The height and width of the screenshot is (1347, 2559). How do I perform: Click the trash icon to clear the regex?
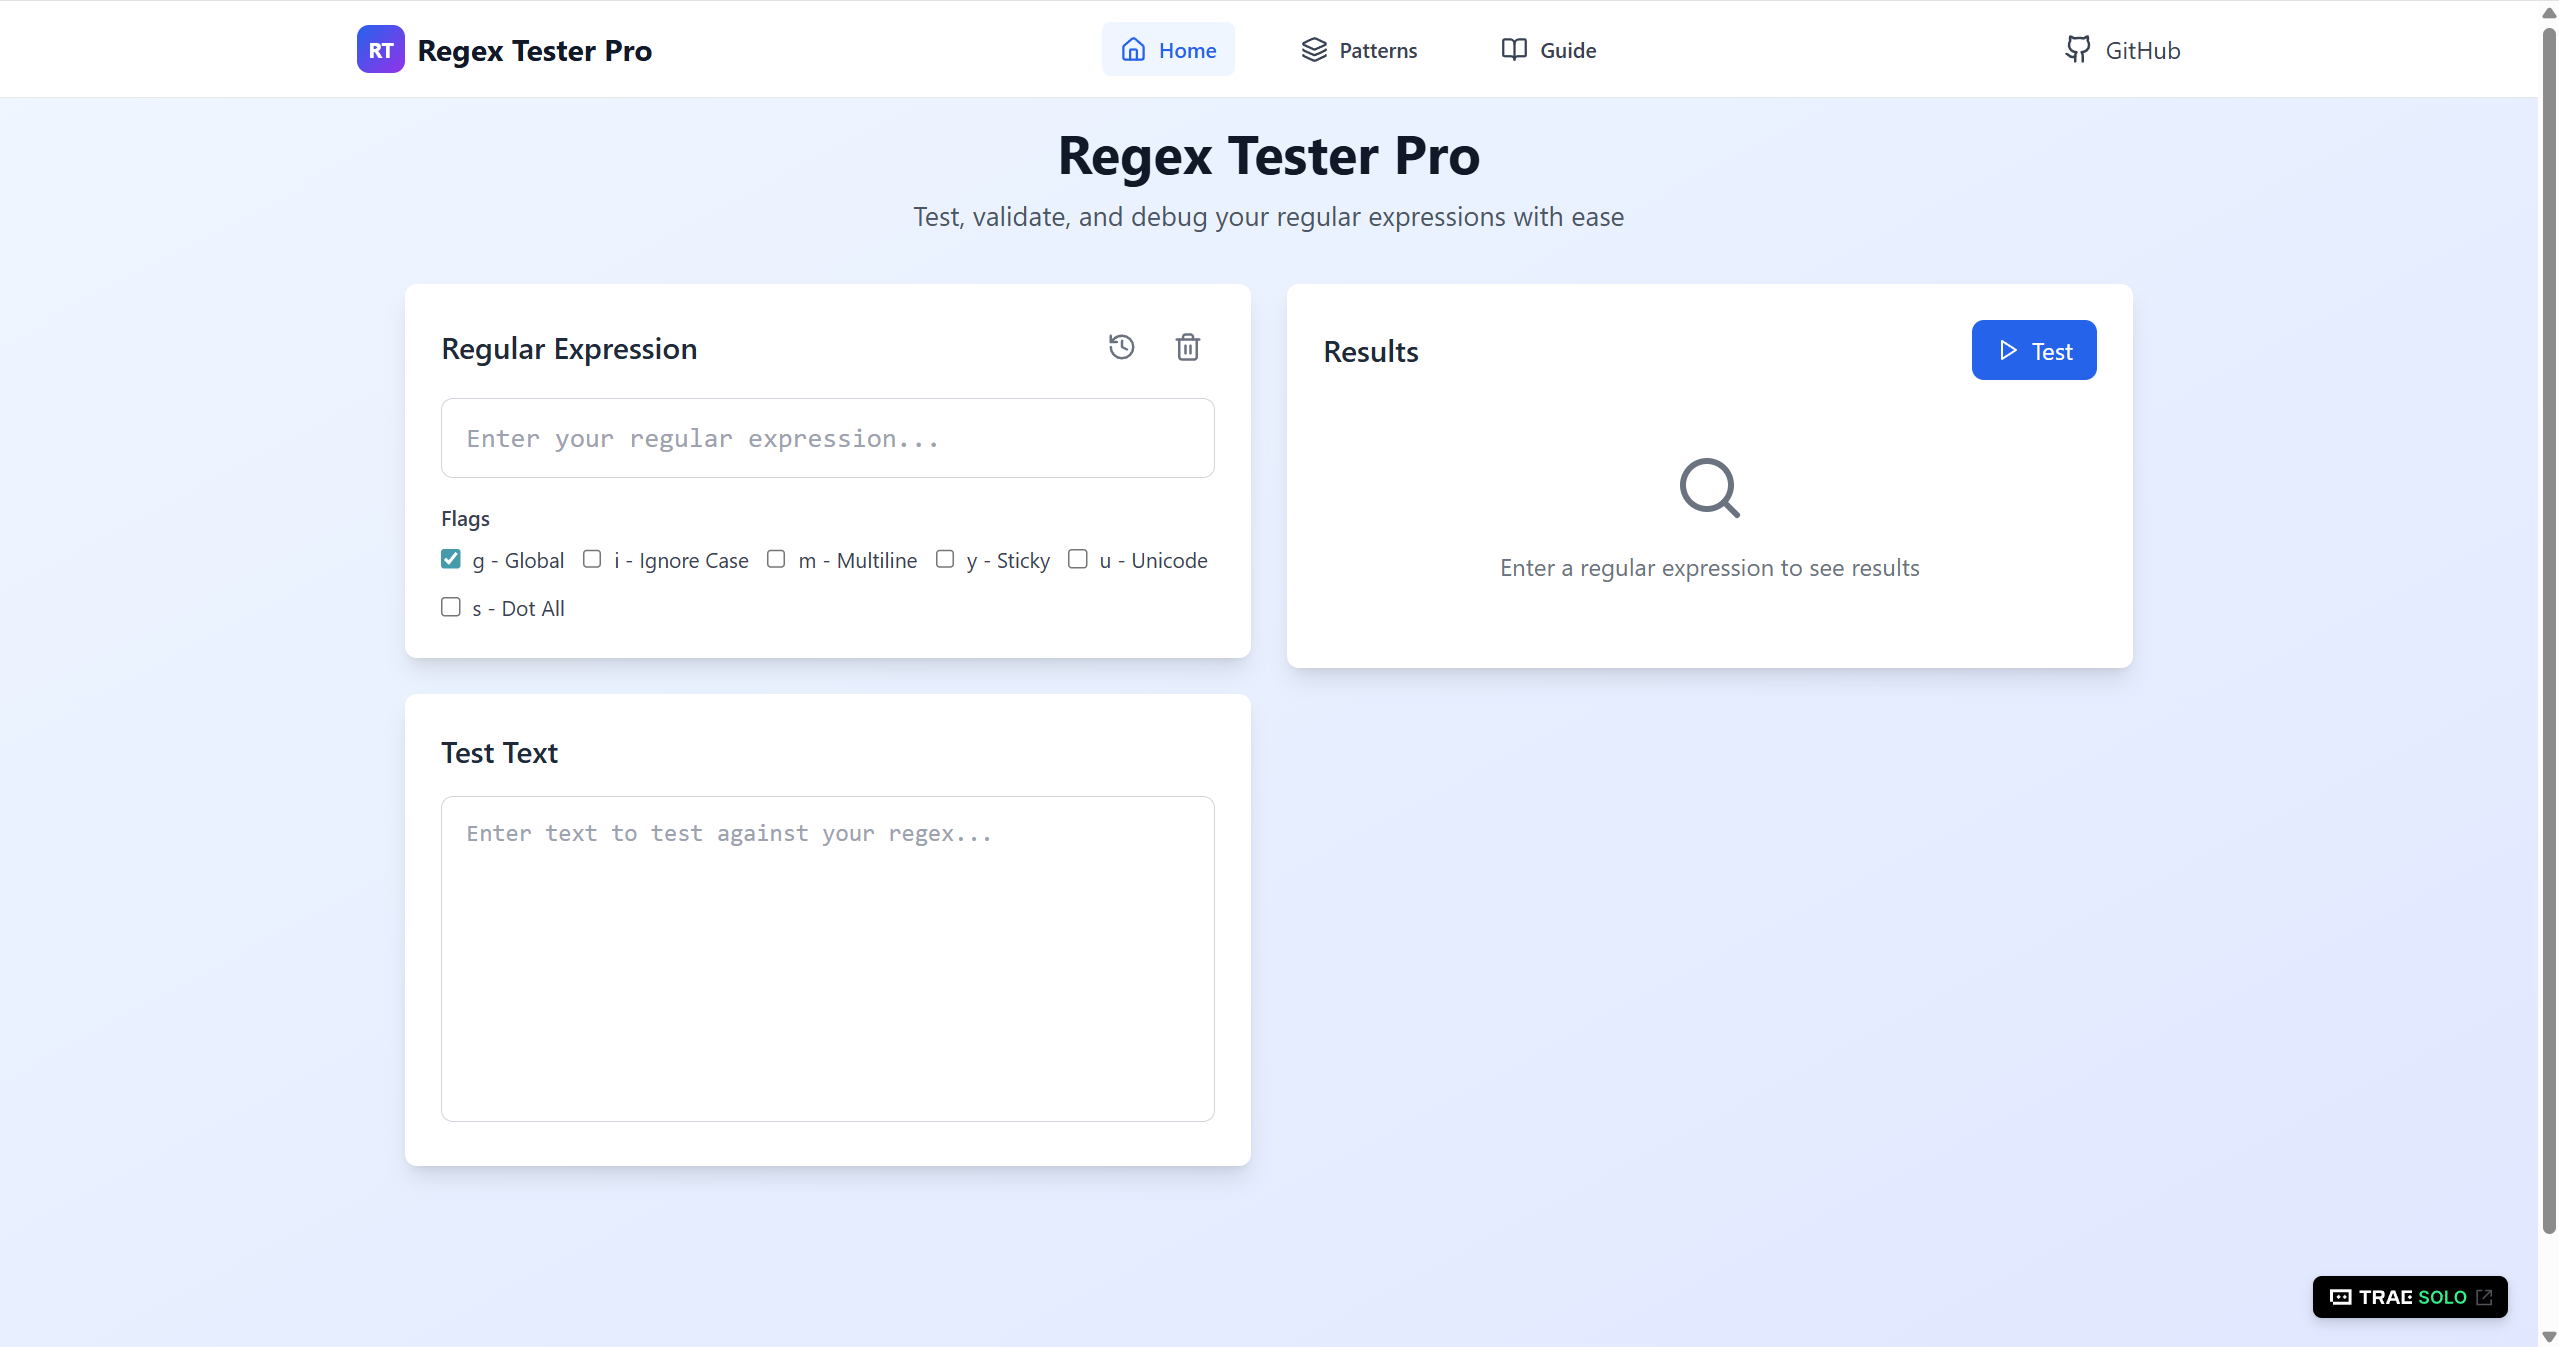[1186, 347]
